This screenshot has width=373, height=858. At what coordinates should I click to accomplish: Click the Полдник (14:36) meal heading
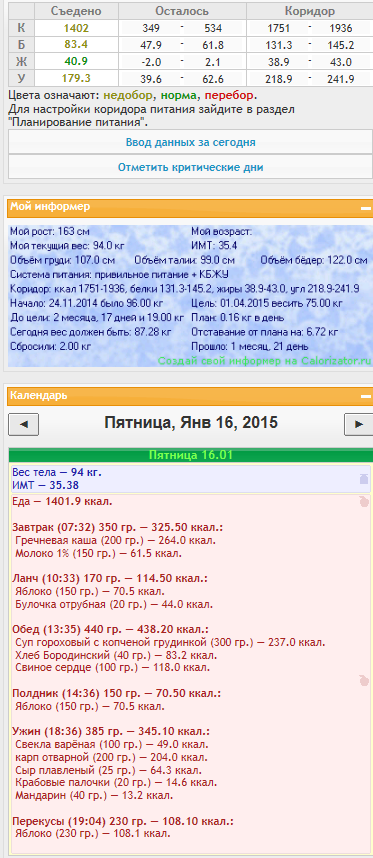(116, 693)
